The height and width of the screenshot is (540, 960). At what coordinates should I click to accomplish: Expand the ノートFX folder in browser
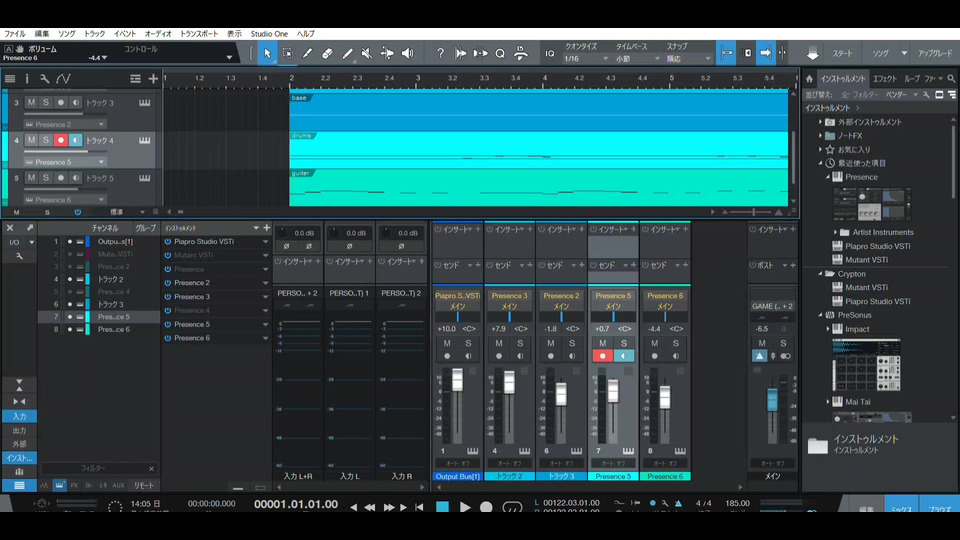pyautogui.click(x=821, y=135)
